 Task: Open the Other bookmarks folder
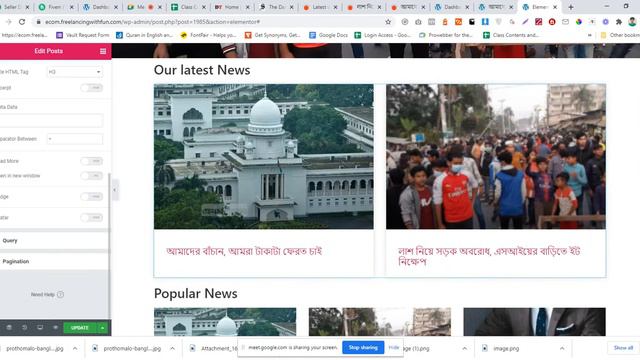coord(620,35)
